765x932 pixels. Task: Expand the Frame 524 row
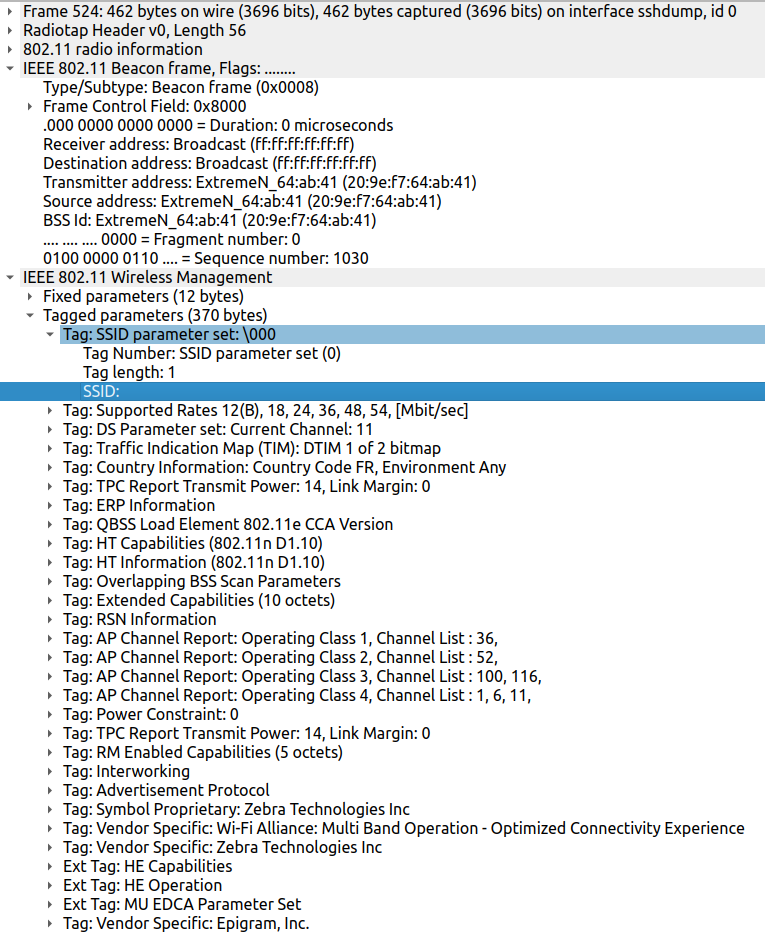coord(10,11)
